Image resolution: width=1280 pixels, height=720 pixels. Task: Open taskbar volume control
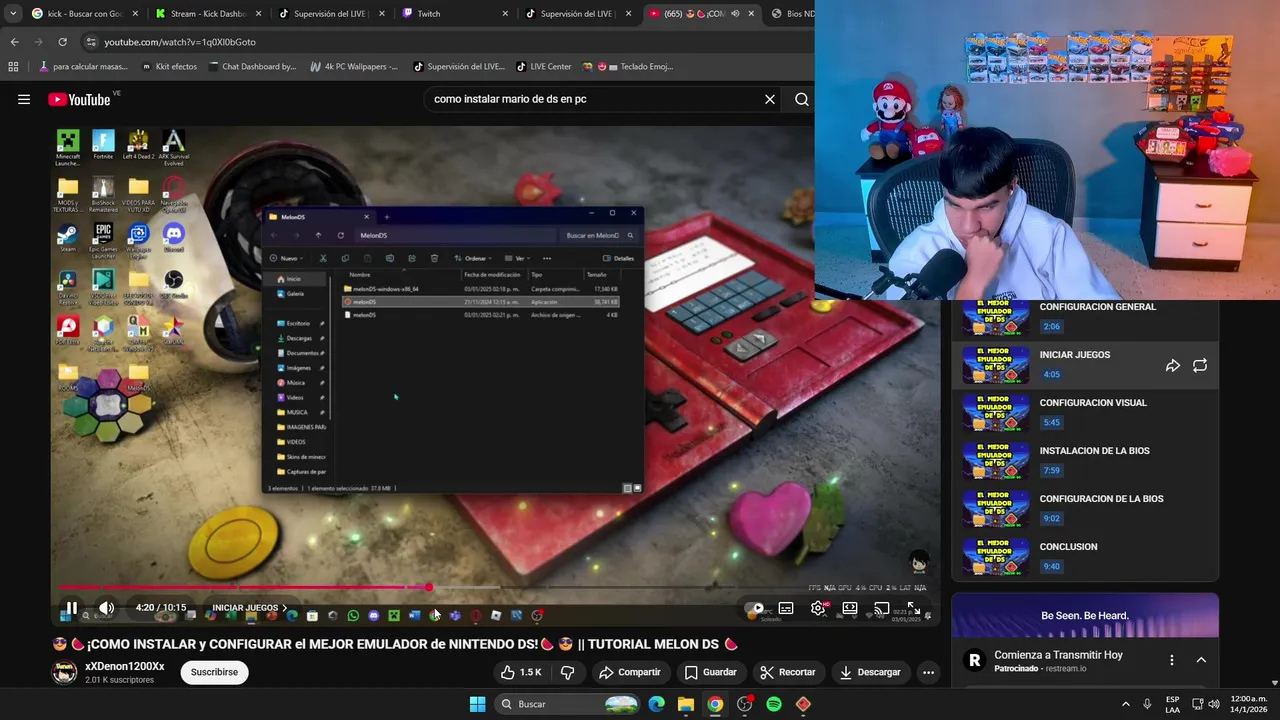coord(1214,704)
